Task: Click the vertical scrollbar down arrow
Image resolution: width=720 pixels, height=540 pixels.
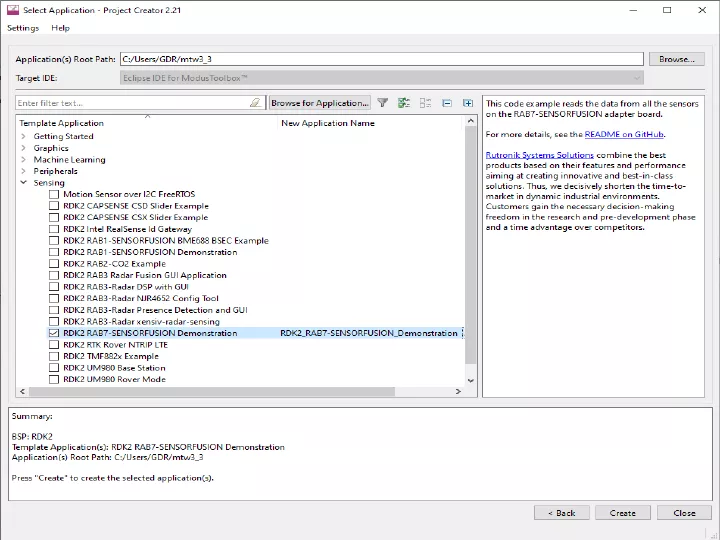Action: (x=471, y=380)
